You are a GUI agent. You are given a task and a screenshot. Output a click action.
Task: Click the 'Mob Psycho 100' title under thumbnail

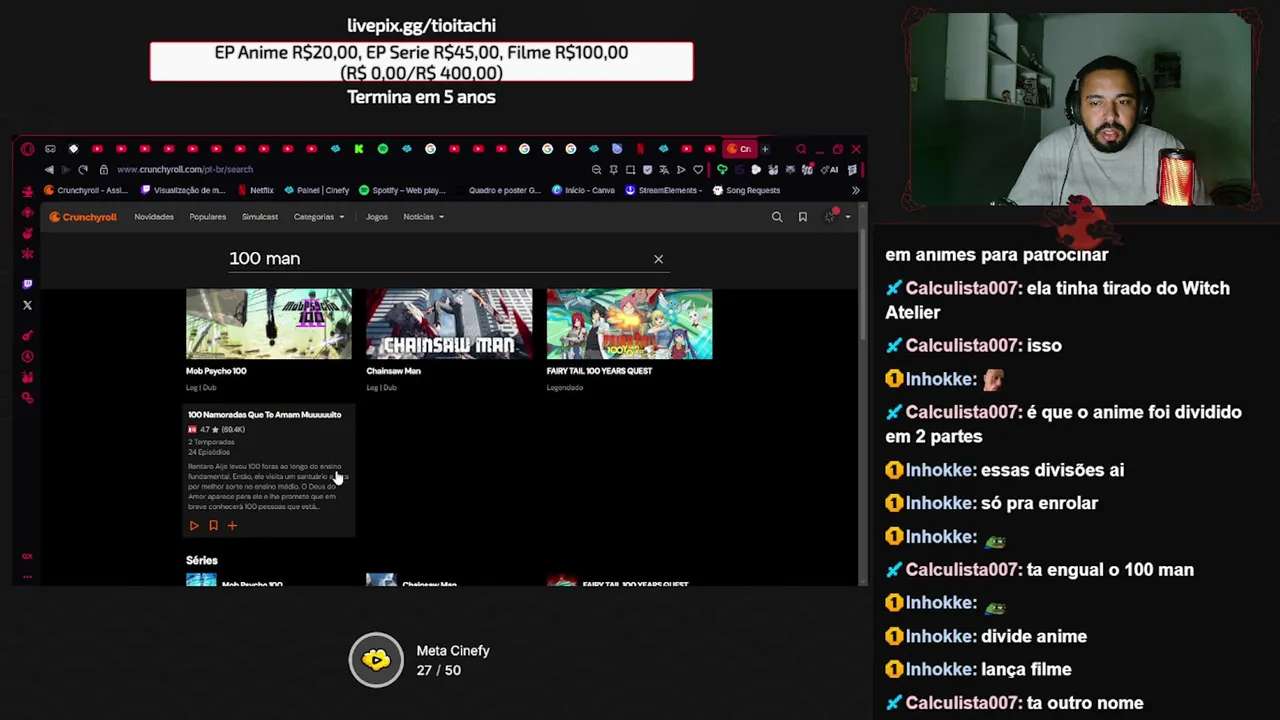point(216,371)
